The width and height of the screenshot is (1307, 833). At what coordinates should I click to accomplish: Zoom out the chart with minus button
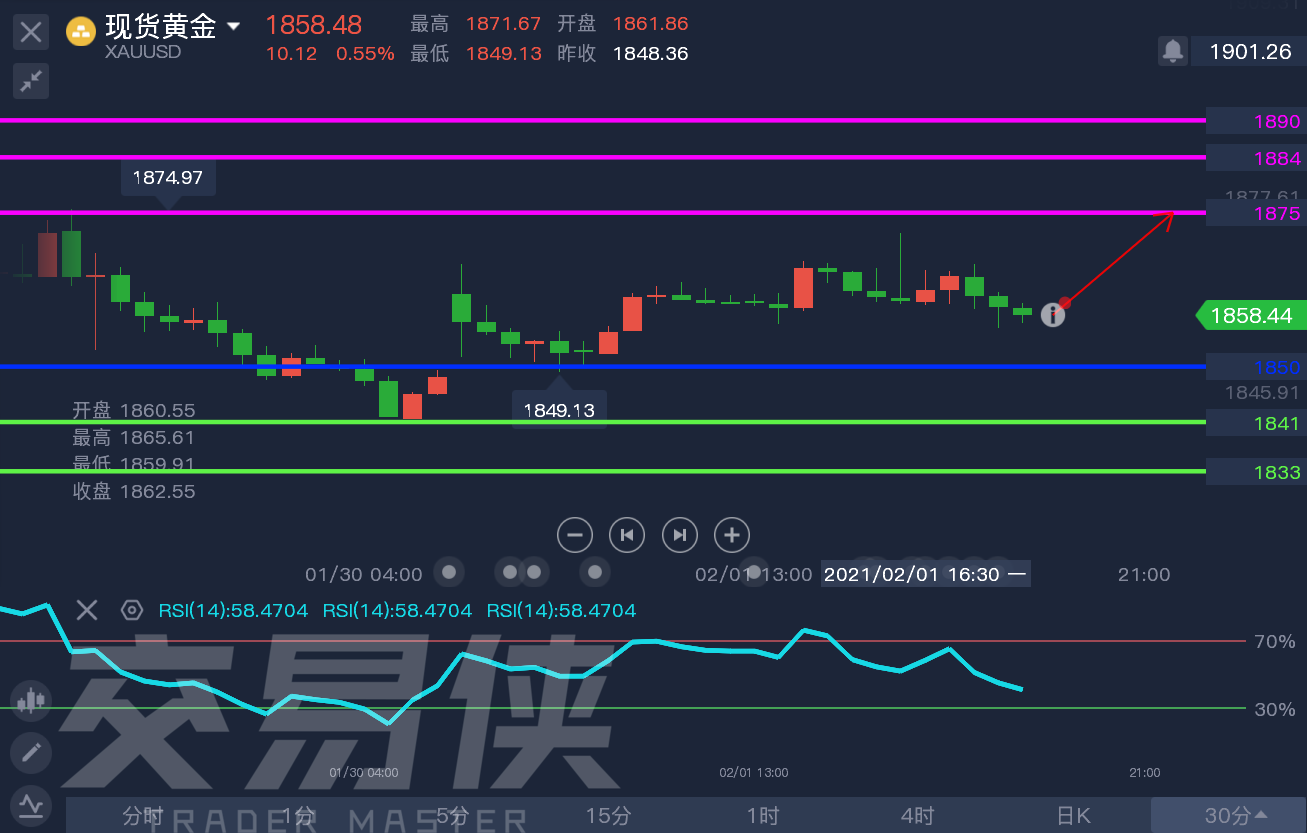point(575,535)
